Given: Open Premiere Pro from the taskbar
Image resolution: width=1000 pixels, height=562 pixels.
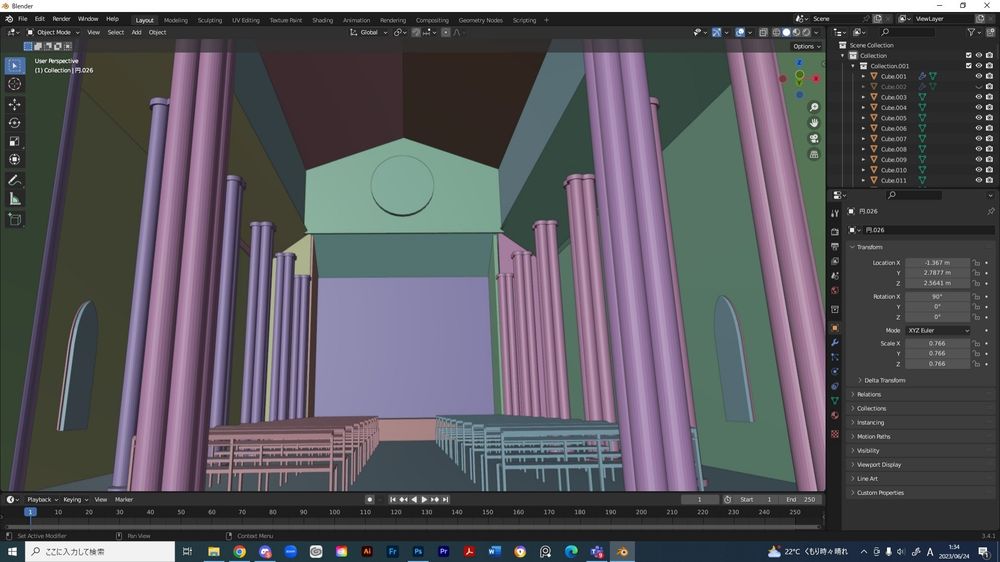Looking at the screenshot, I should [443, 551].
